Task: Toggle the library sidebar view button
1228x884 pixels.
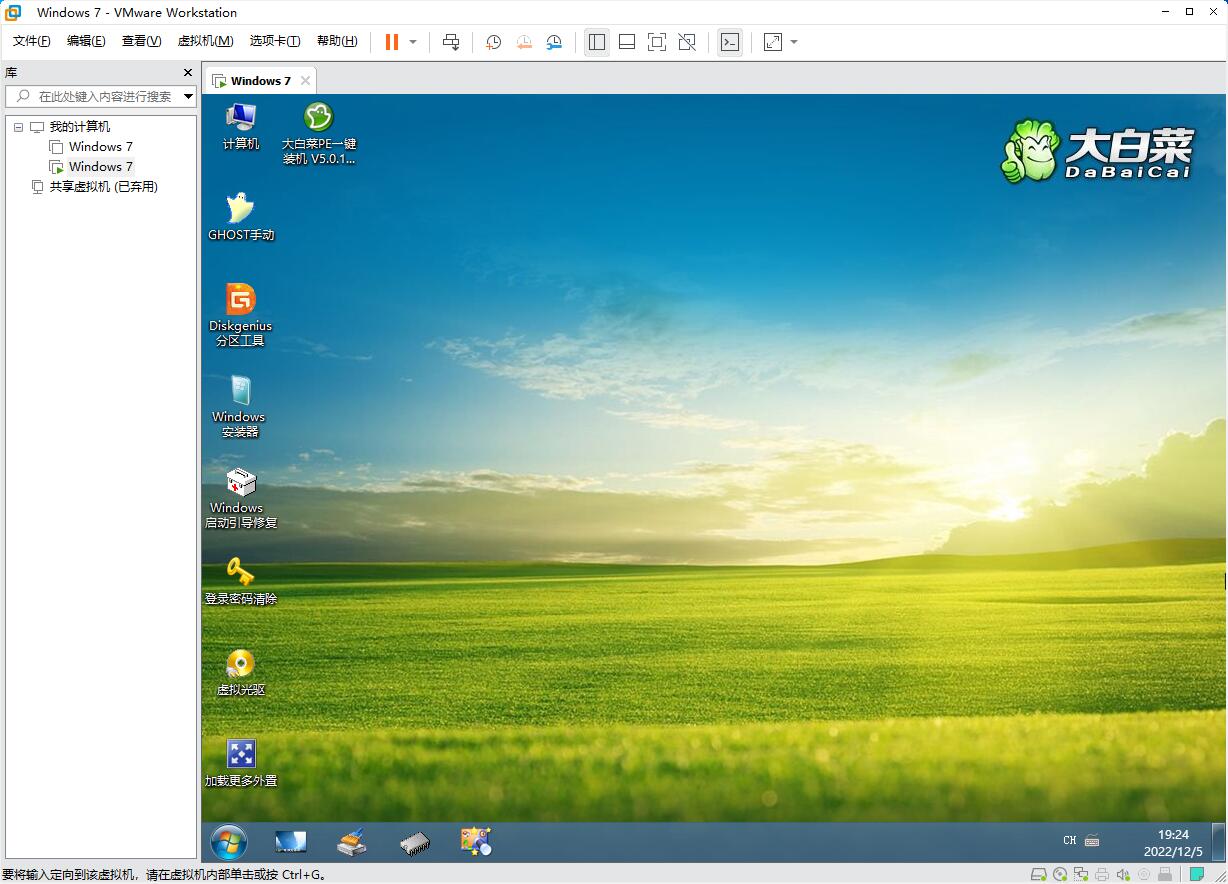Action: [597, 42]
